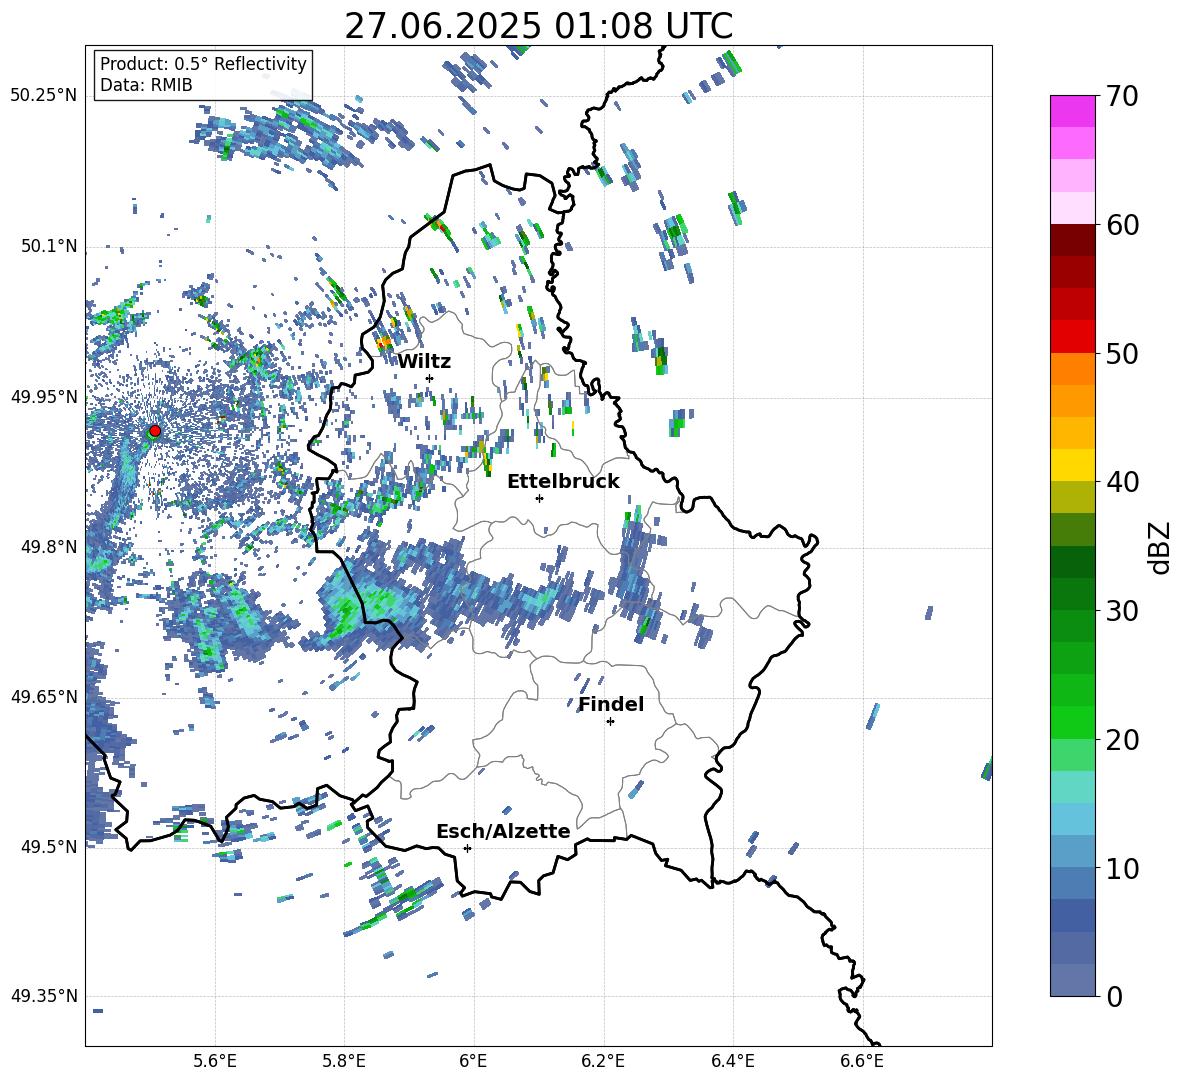Viewport: 1184px width, 1081px height.
Task: Click the Ettelbruck station cross marker
Action: point(539,498)
